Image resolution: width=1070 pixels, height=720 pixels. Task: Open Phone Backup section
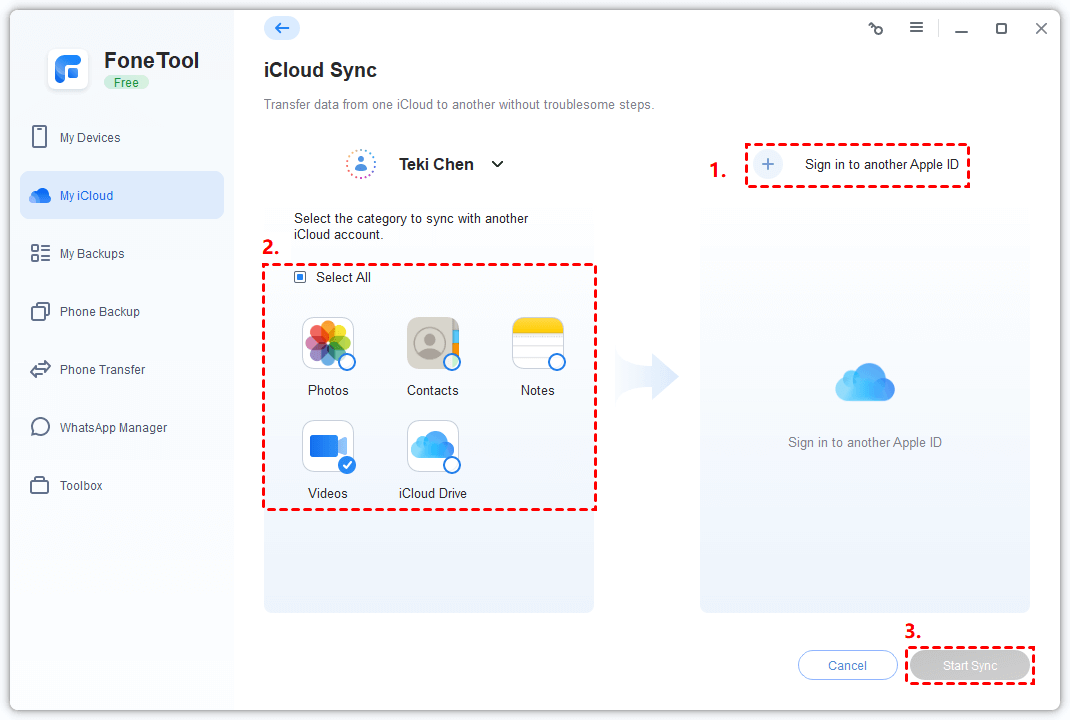[122, 311]
